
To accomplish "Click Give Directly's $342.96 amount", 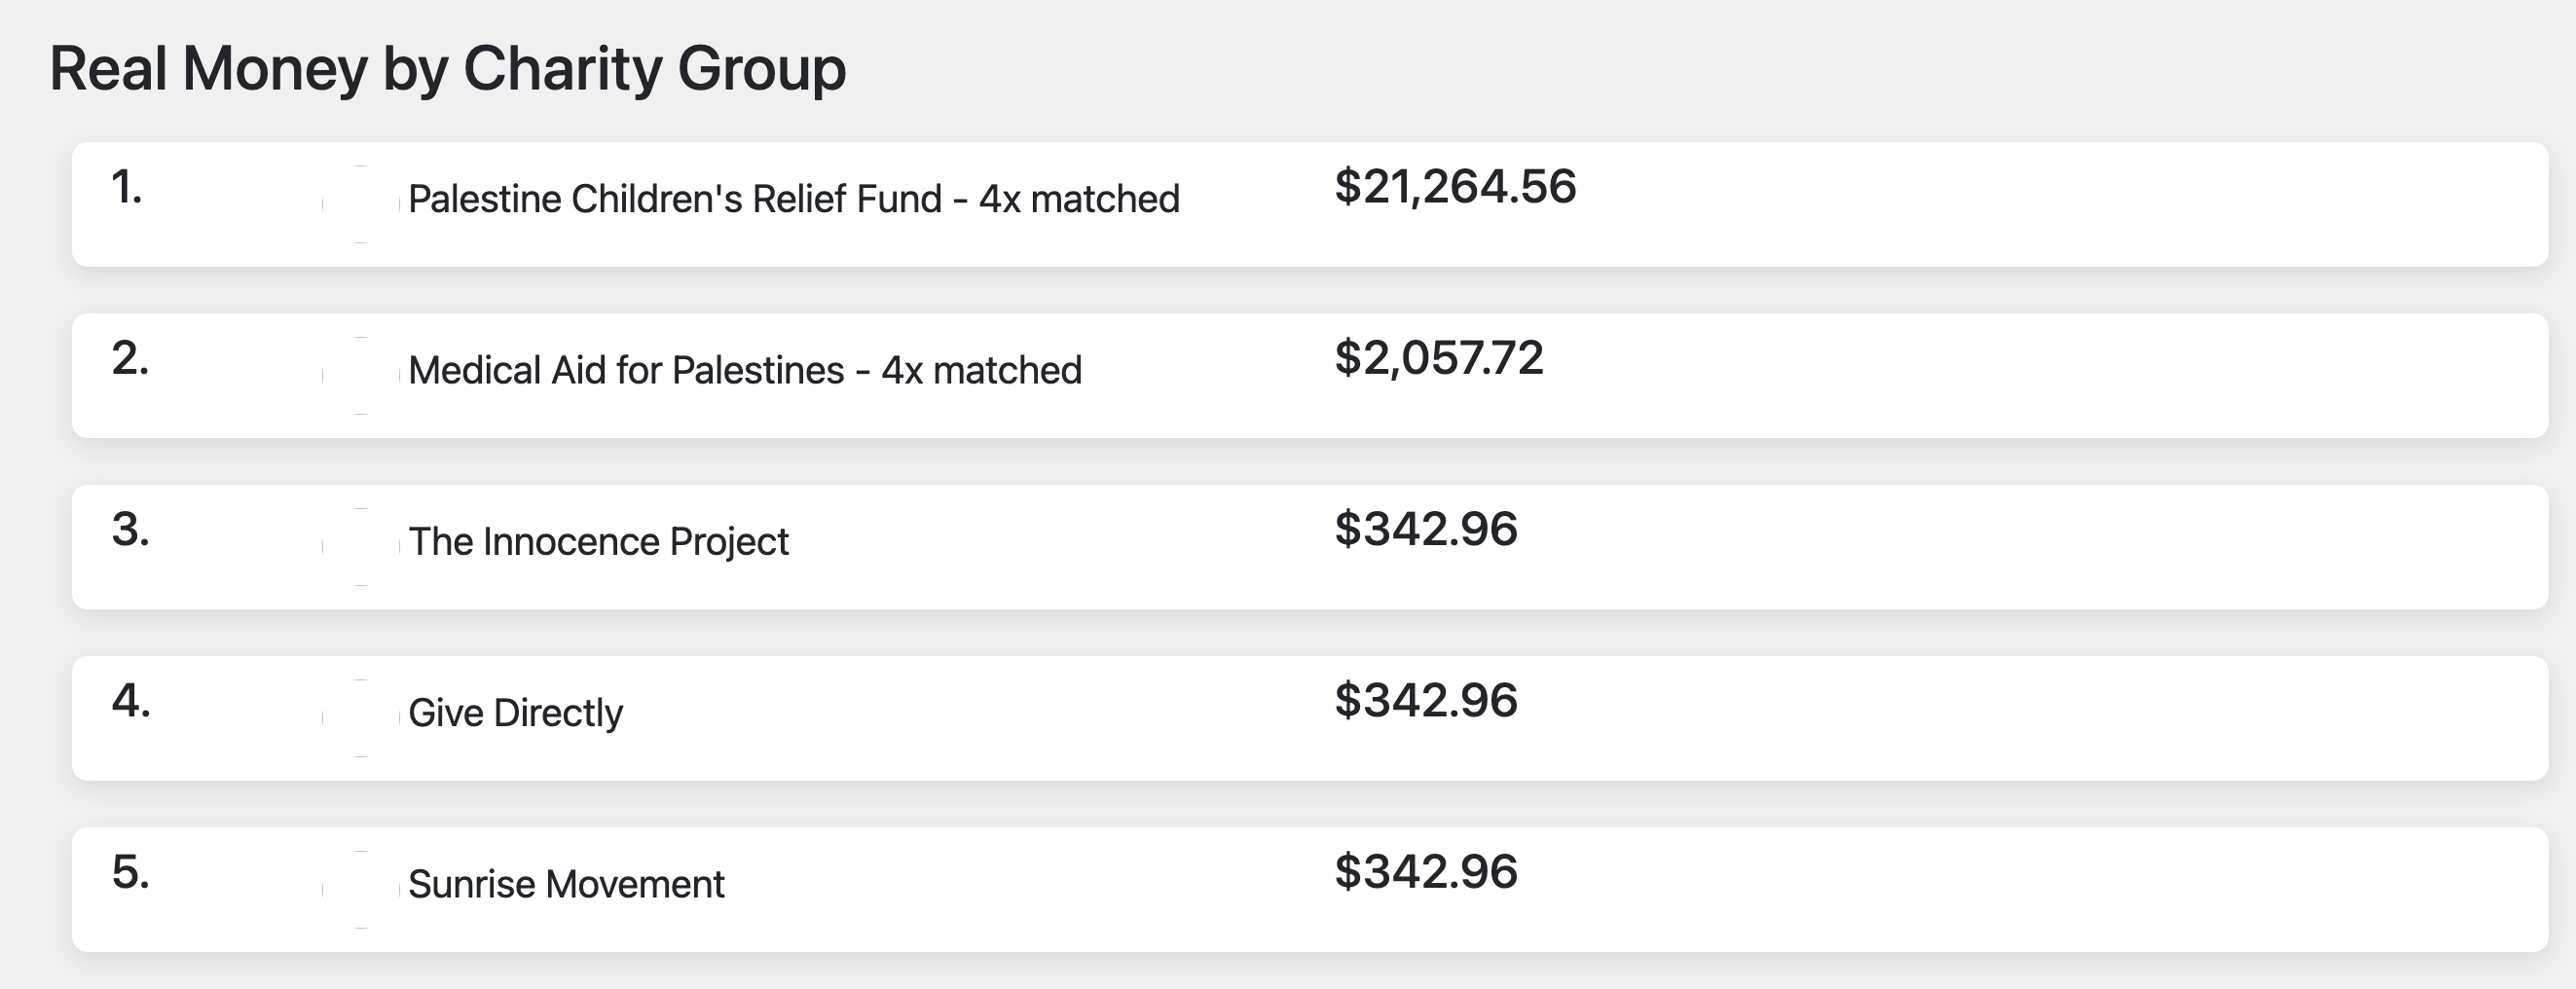I will (1425, 700).
